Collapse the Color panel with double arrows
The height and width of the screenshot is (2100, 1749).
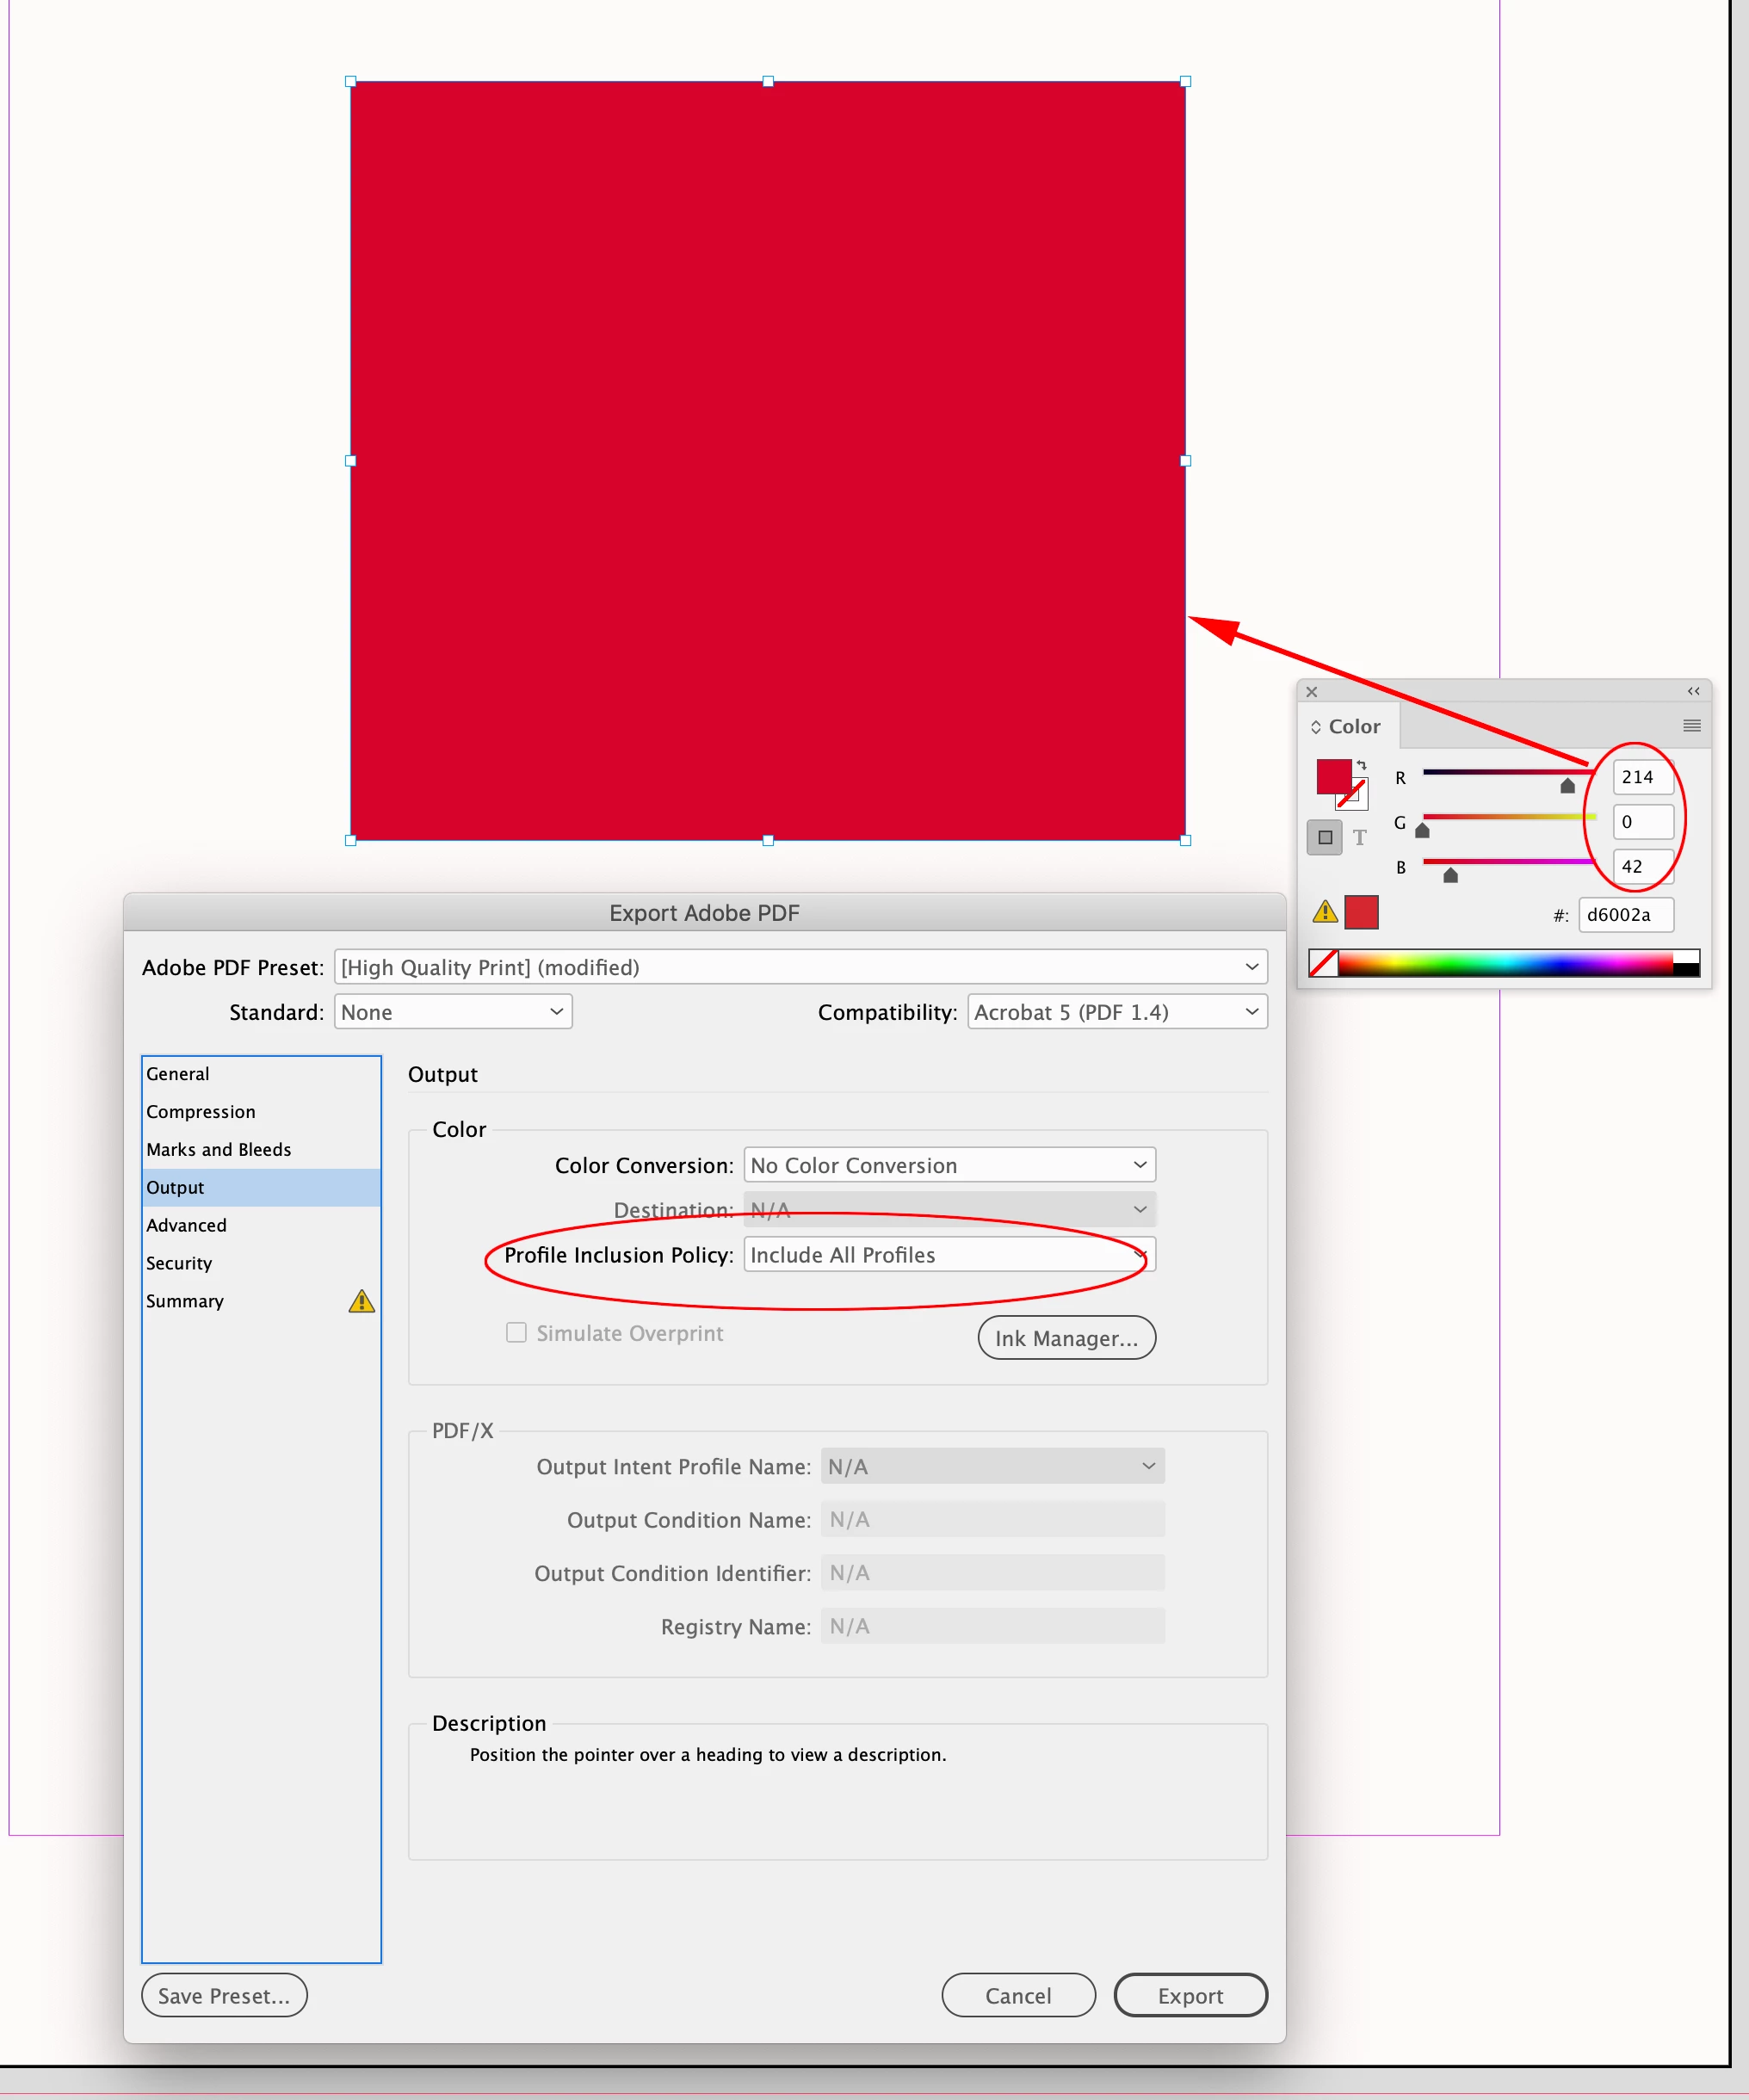1693,691
